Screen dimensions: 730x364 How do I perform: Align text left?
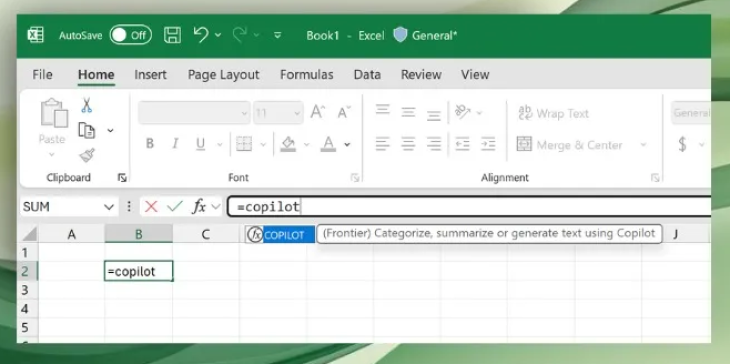point(383,144)
